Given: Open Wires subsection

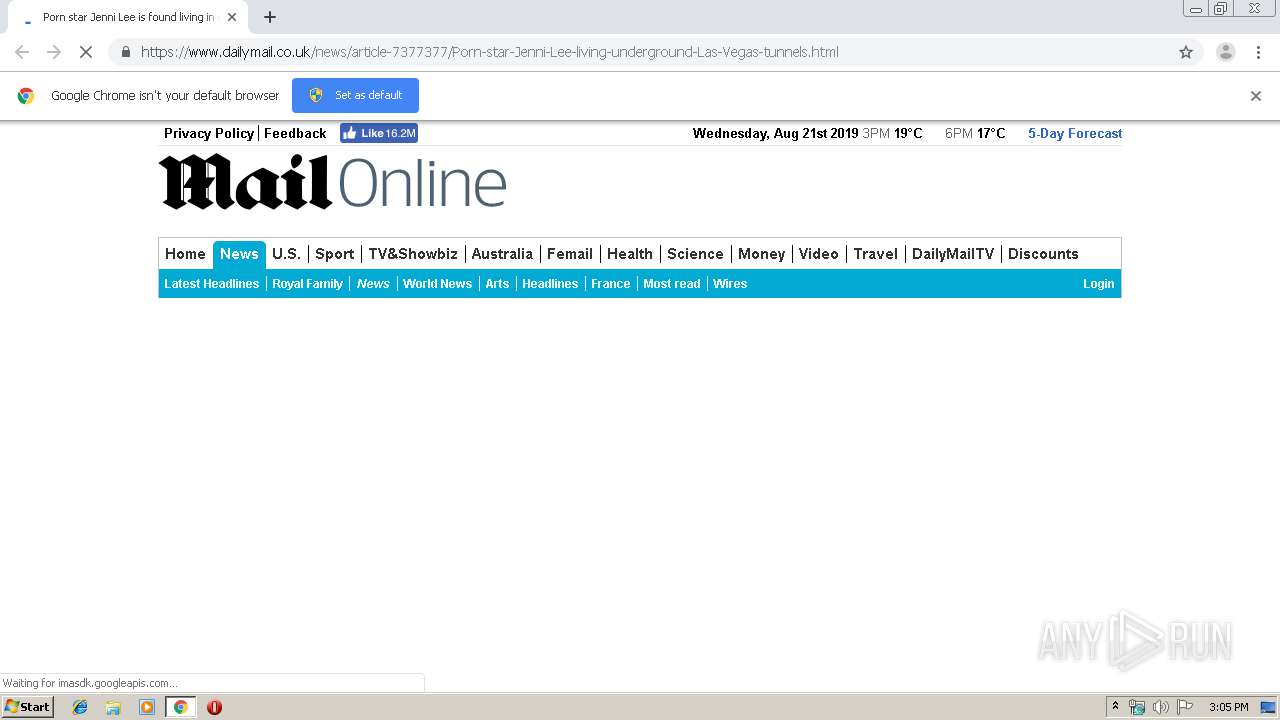Looking at the screenshot, I should coord(730,284).
